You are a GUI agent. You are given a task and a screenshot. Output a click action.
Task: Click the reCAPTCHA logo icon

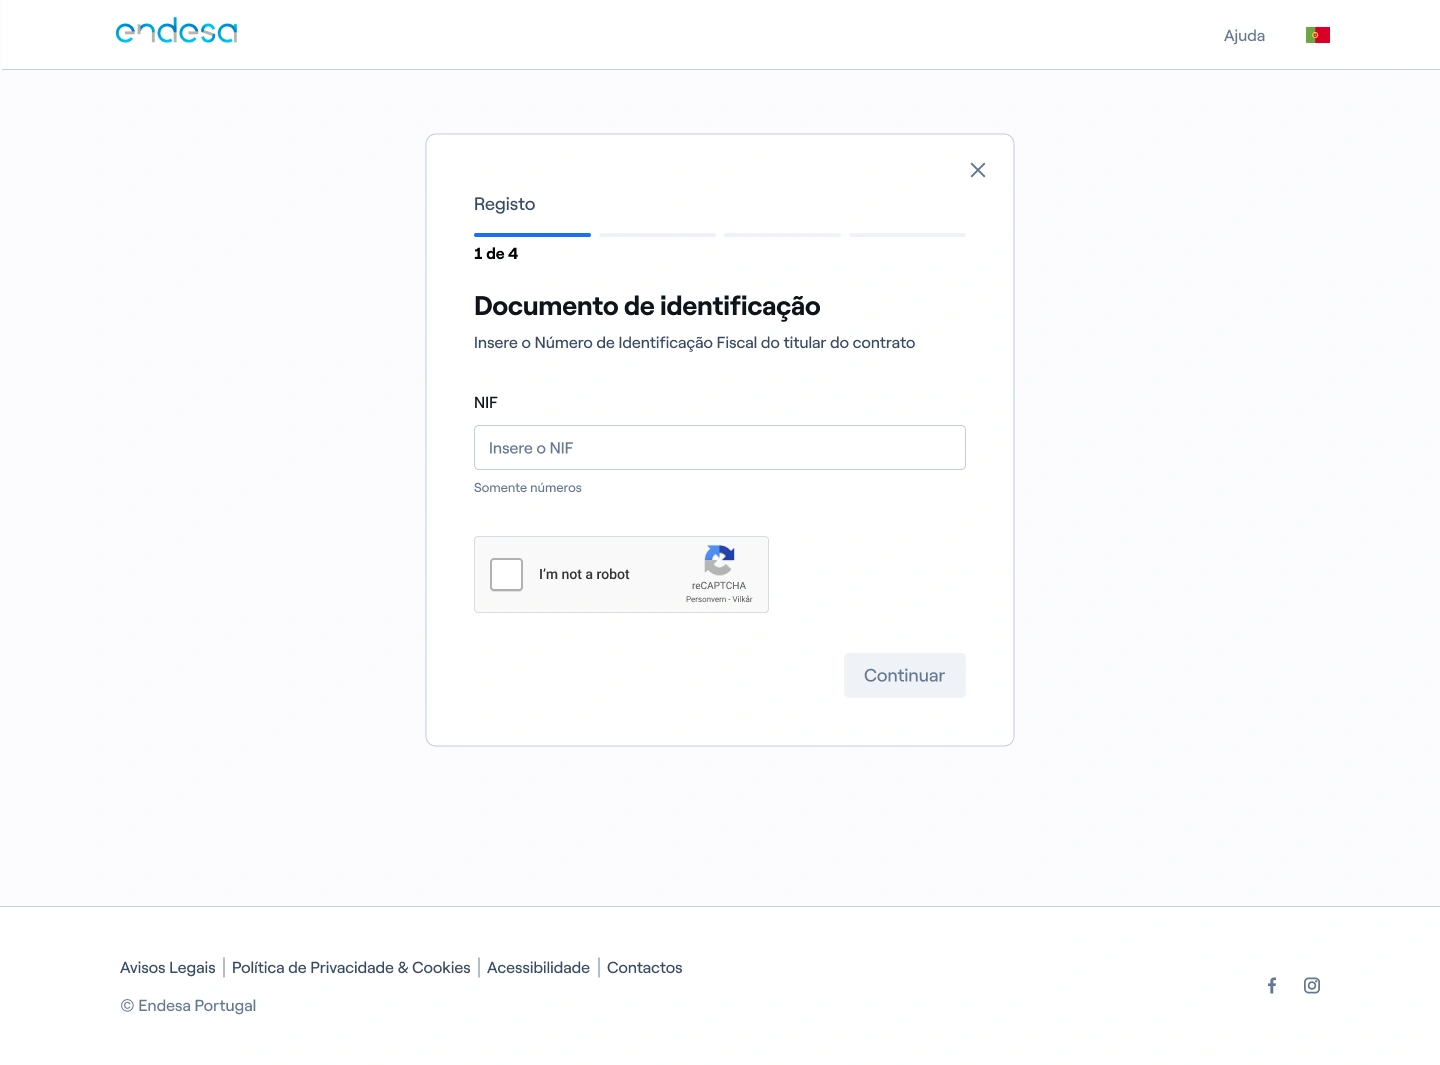719,560
